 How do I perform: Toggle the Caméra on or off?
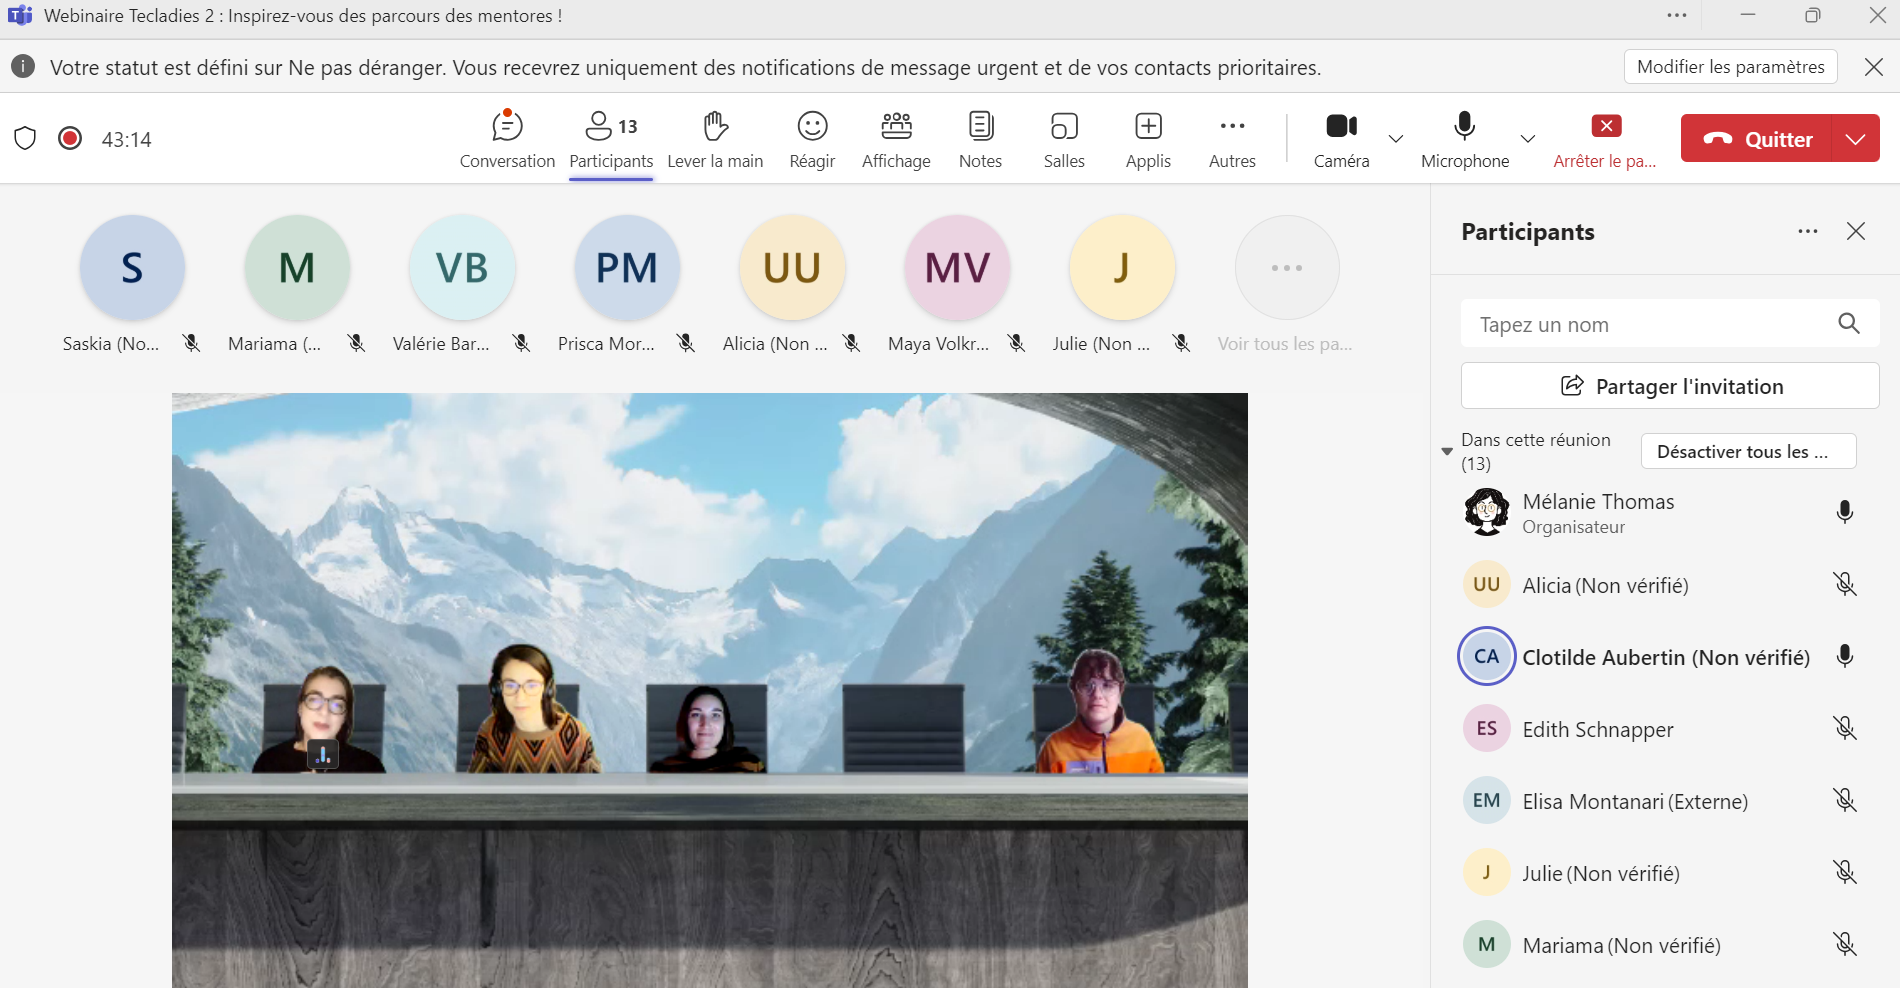(x=1341, y=139)
